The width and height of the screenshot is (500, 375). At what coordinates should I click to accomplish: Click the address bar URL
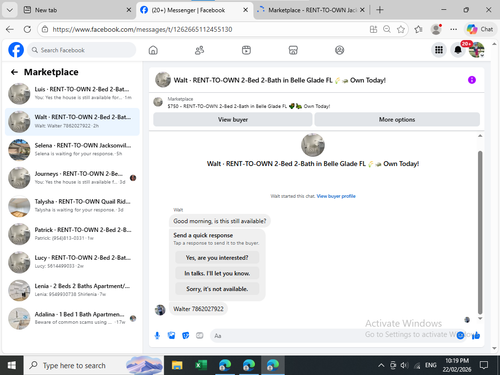[x=142, y=29]
